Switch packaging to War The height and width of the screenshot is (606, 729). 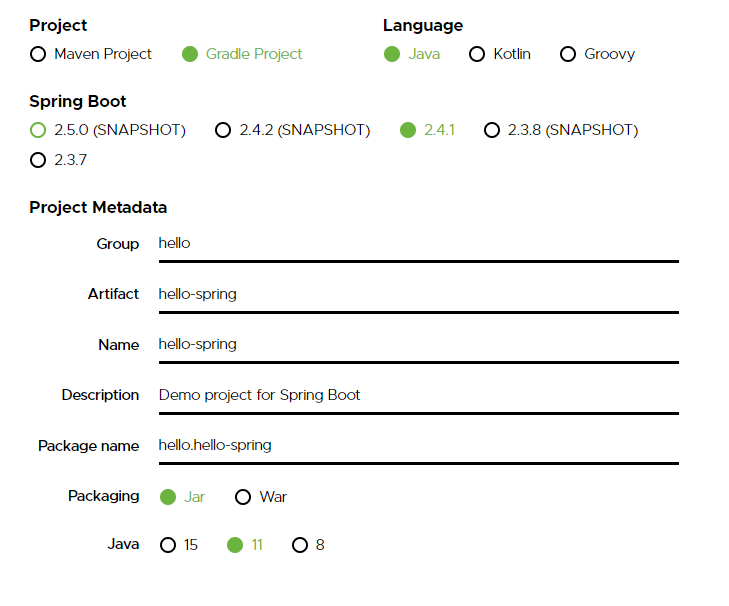243,497
